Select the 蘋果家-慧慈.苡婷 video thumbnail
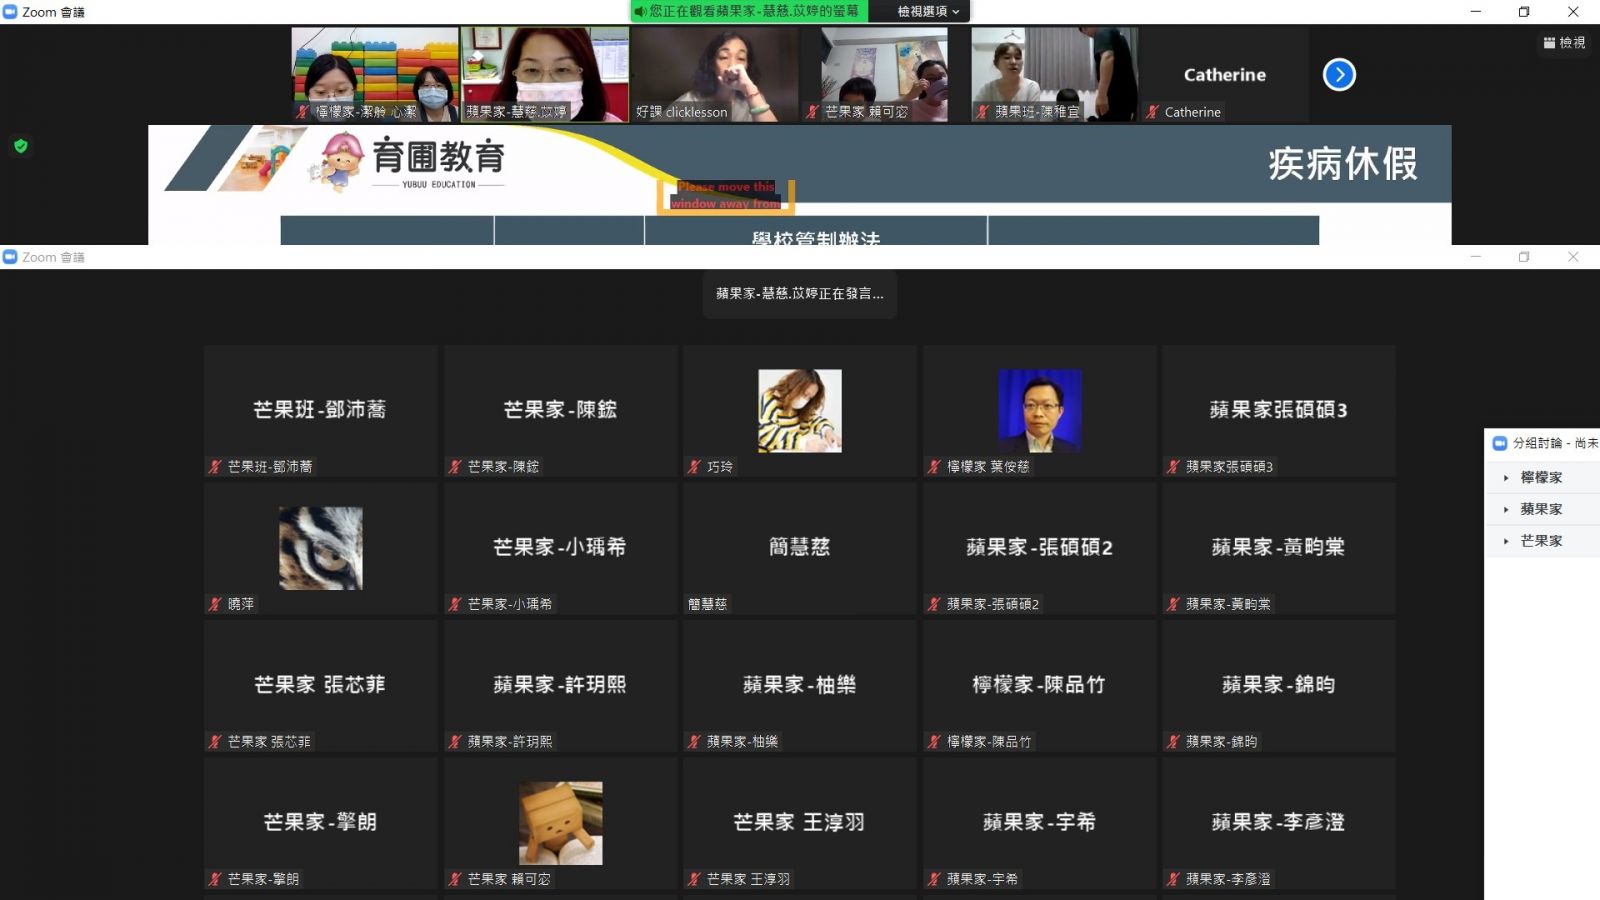 pyautogui.click(x=545, y=75)
